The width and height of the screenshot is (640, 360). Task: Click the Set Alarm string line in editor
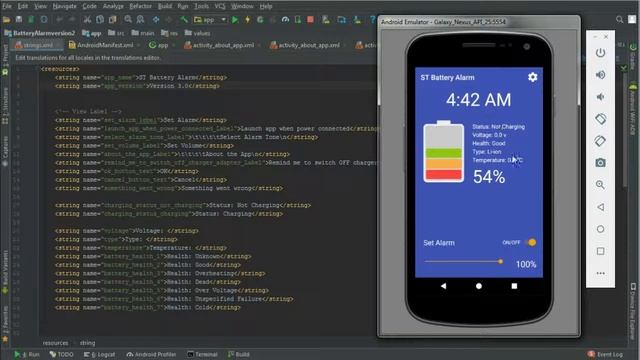click(x=141, y=120)
